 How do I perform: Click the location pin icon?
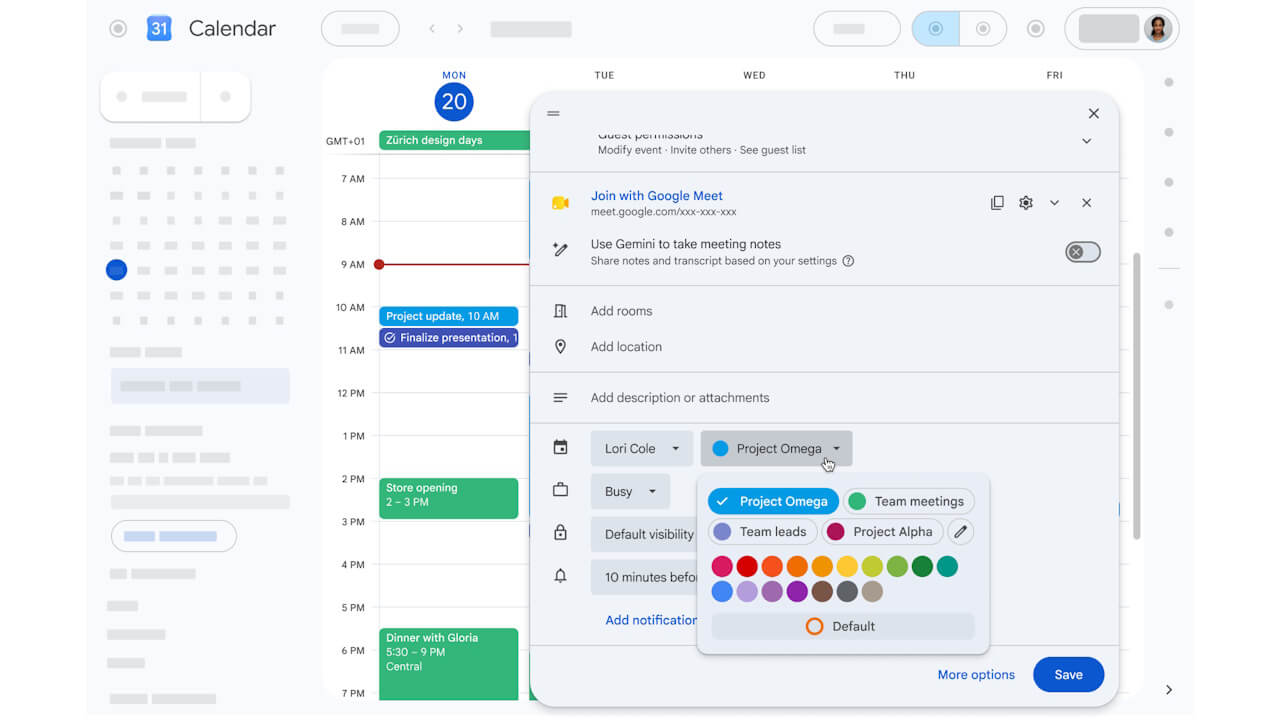[x=560, y=347]
